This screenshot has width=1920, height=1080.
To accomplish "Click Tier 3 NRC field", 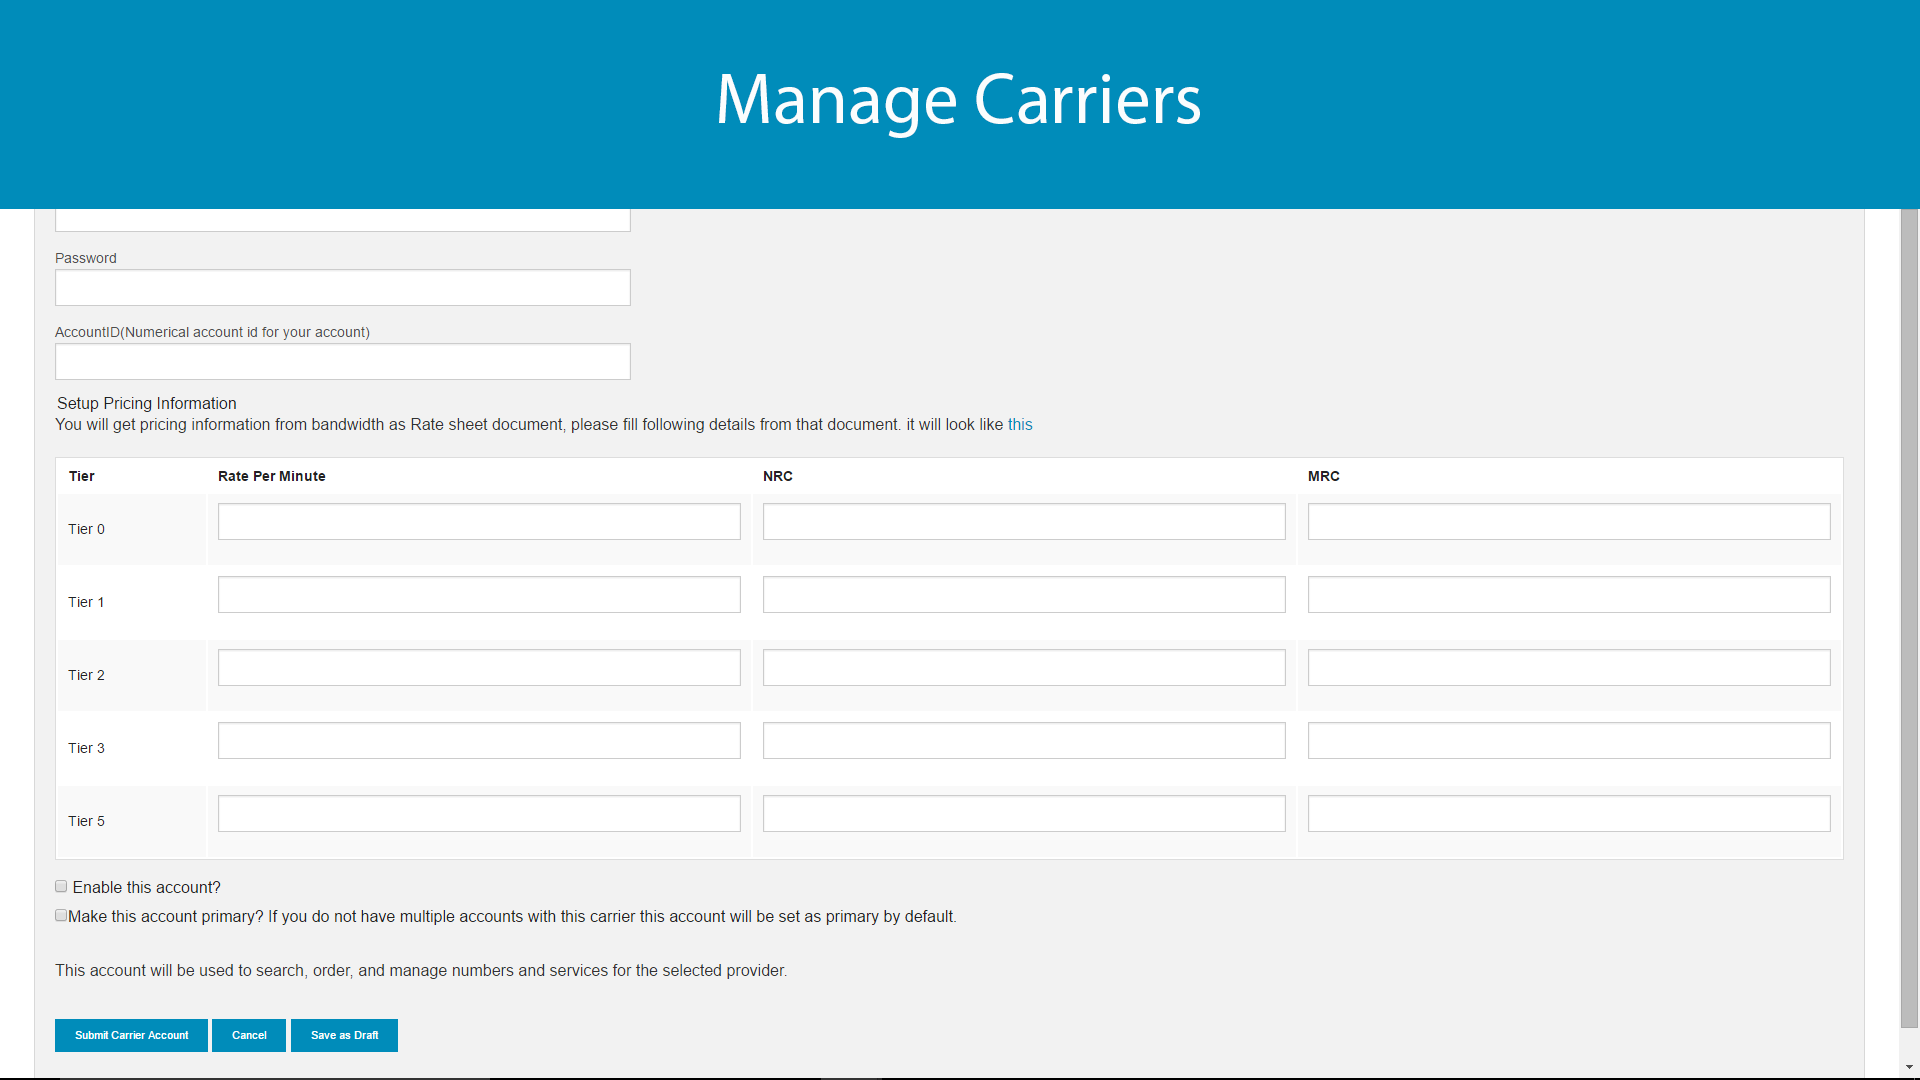I will click(x=1024, y=741).
